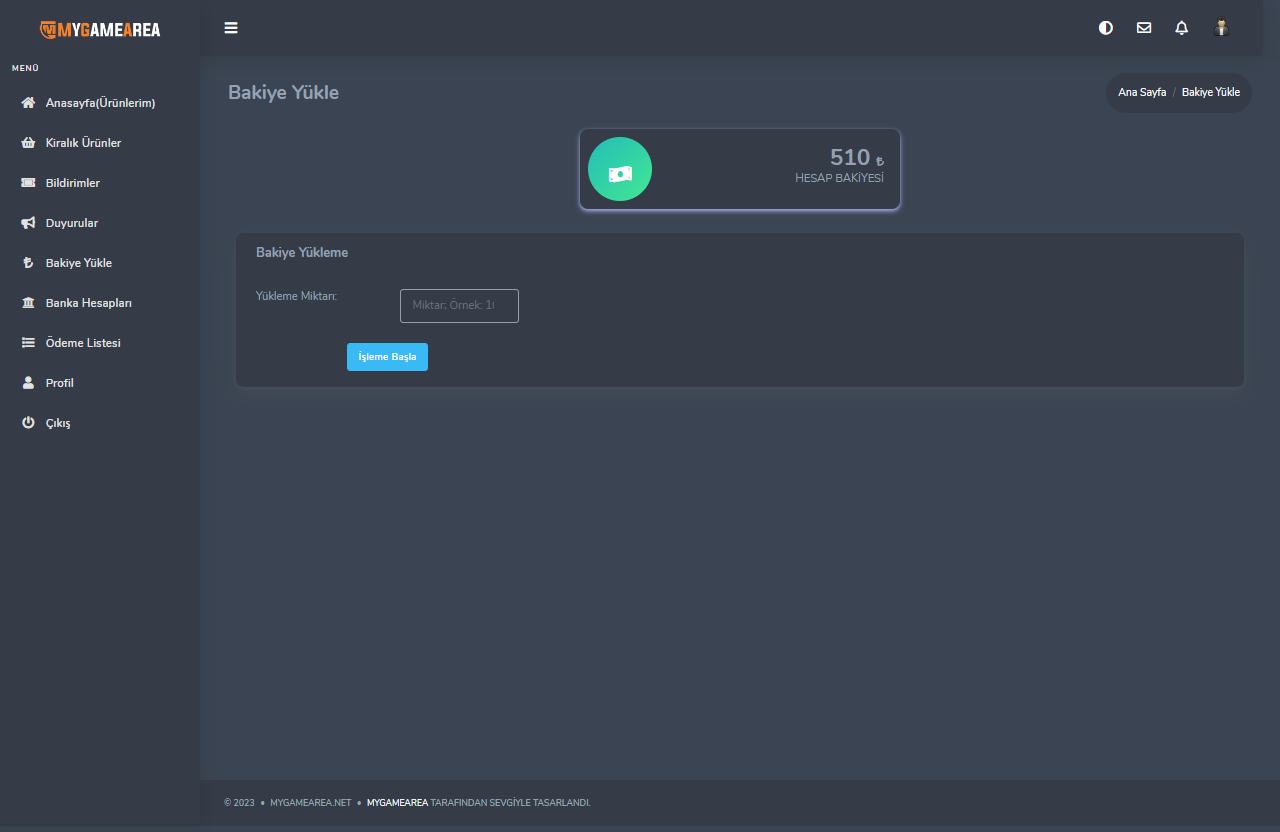
Task: Open the envelope messages icon
Action: [1144, 28]
